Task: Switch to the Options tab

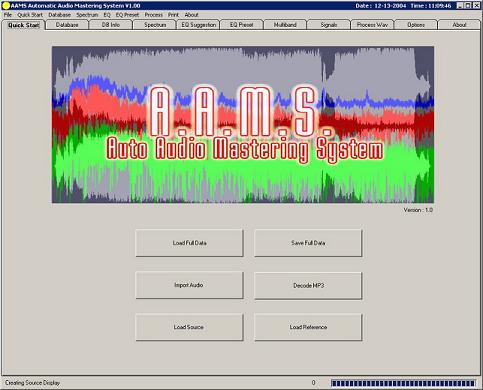Action: pos(416,25)
